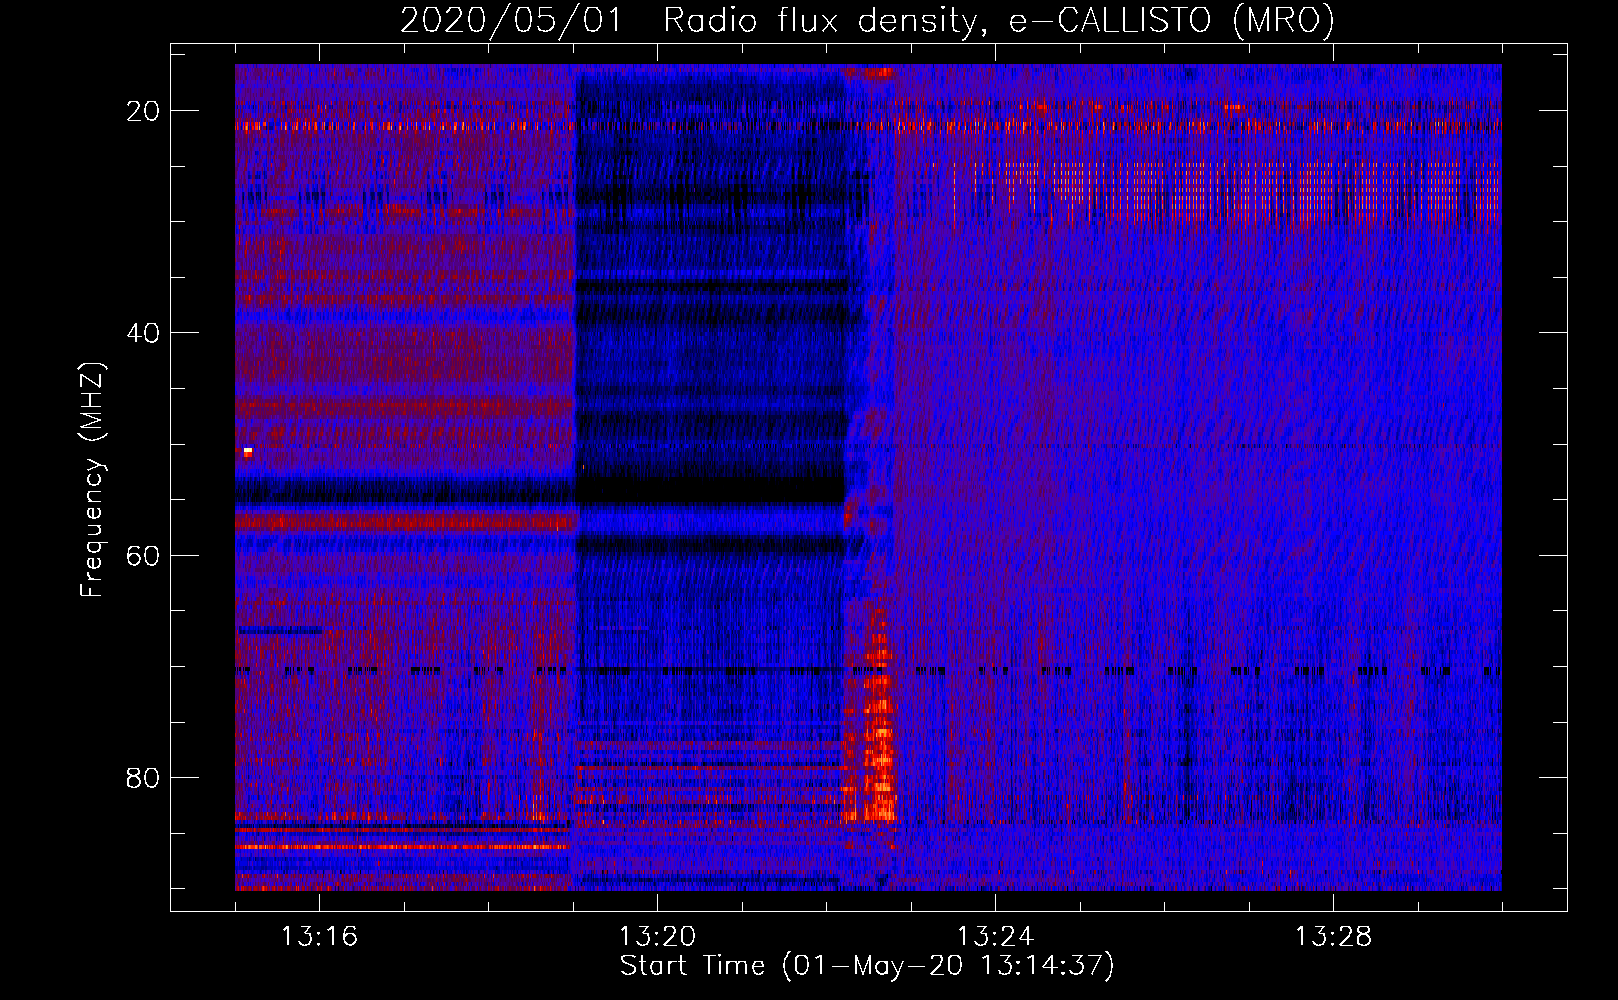Click the '80' frequency tick label

tap(143, 778)
